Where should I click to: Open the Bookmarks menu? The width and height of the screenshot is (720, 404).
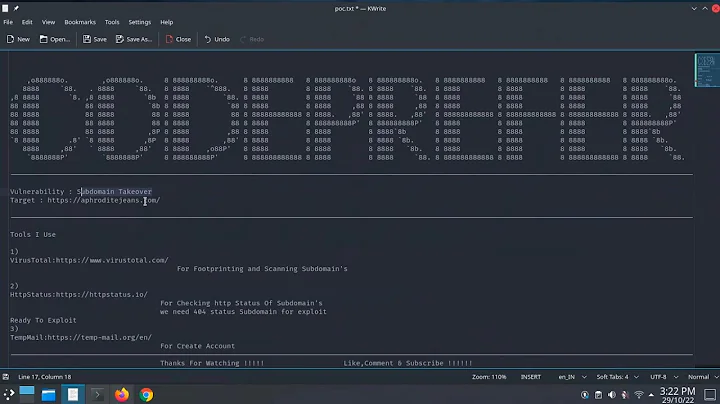80,22
